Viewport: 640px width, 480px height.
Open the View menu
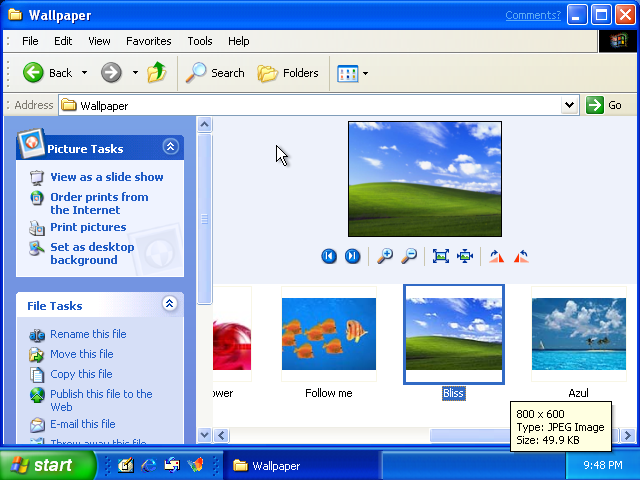click(99, 41)
